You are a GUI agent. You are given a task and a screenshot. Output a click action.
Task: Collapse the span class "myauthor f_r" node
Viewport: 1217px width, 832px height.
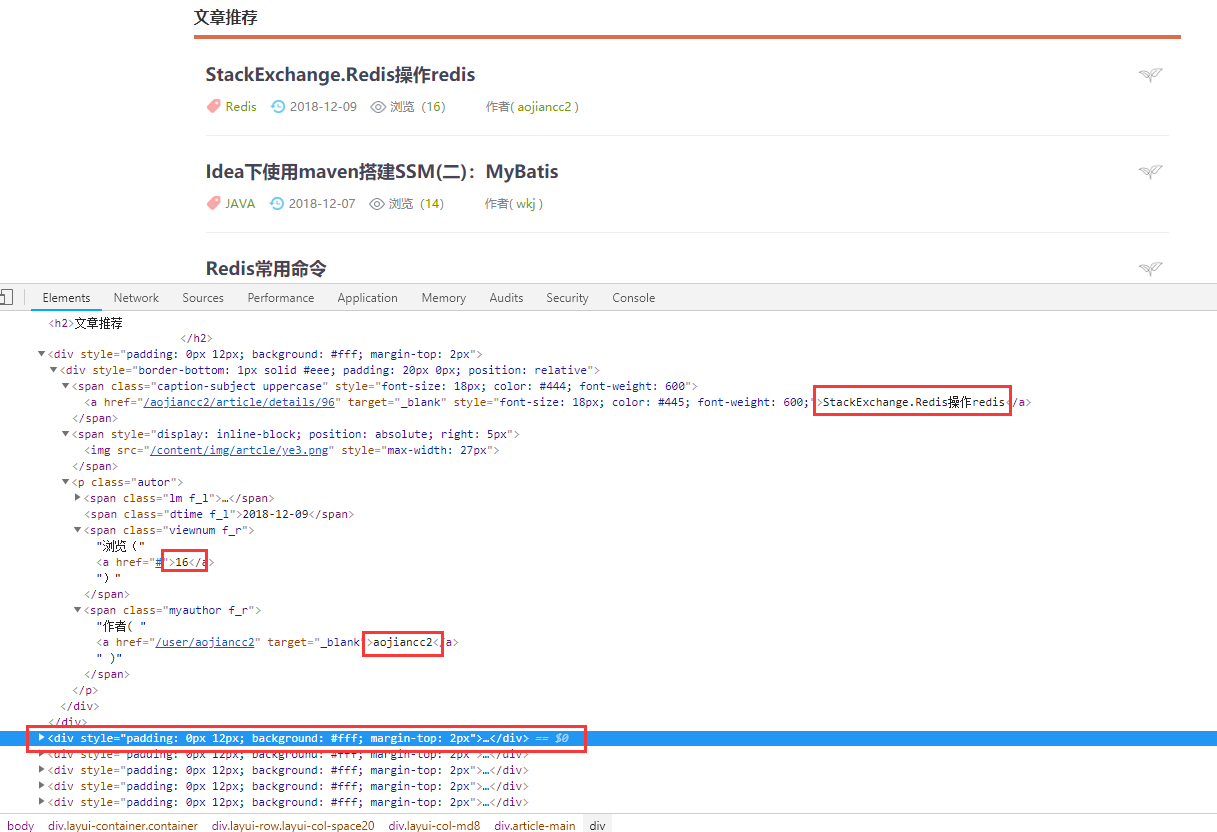point(78,610)
